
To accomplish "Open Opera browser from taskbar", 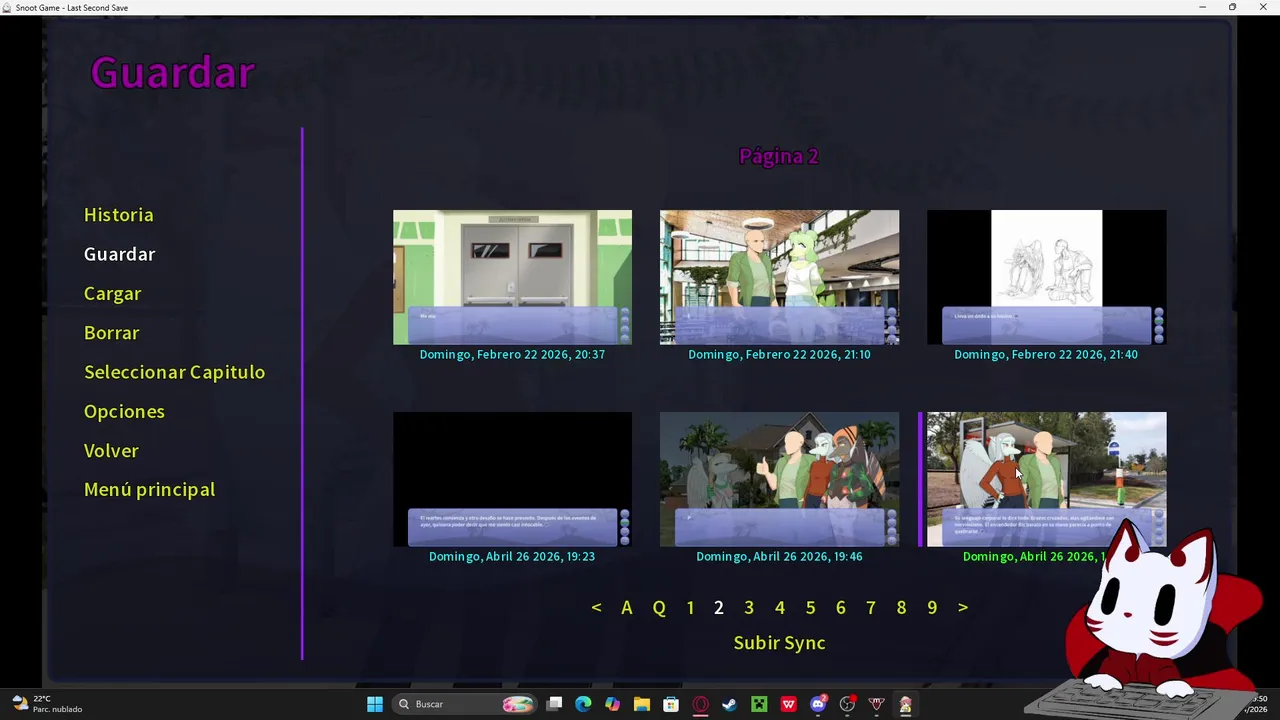I will (x=700, y=704).
